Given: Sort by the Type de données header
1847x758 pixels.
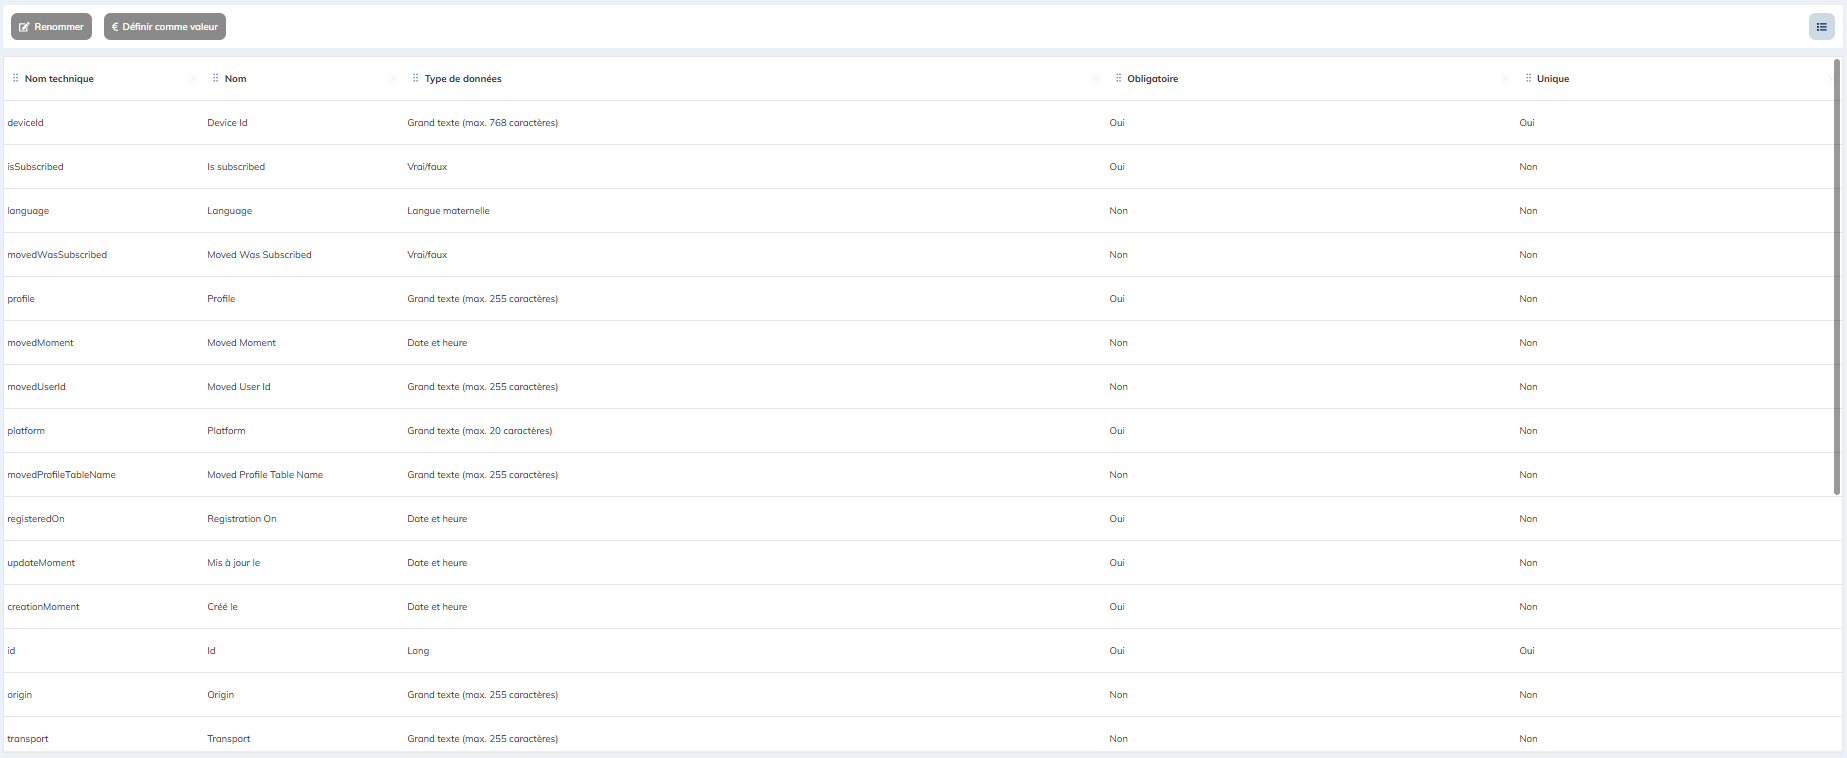Looking at the screenshot, I should [463, 79].
